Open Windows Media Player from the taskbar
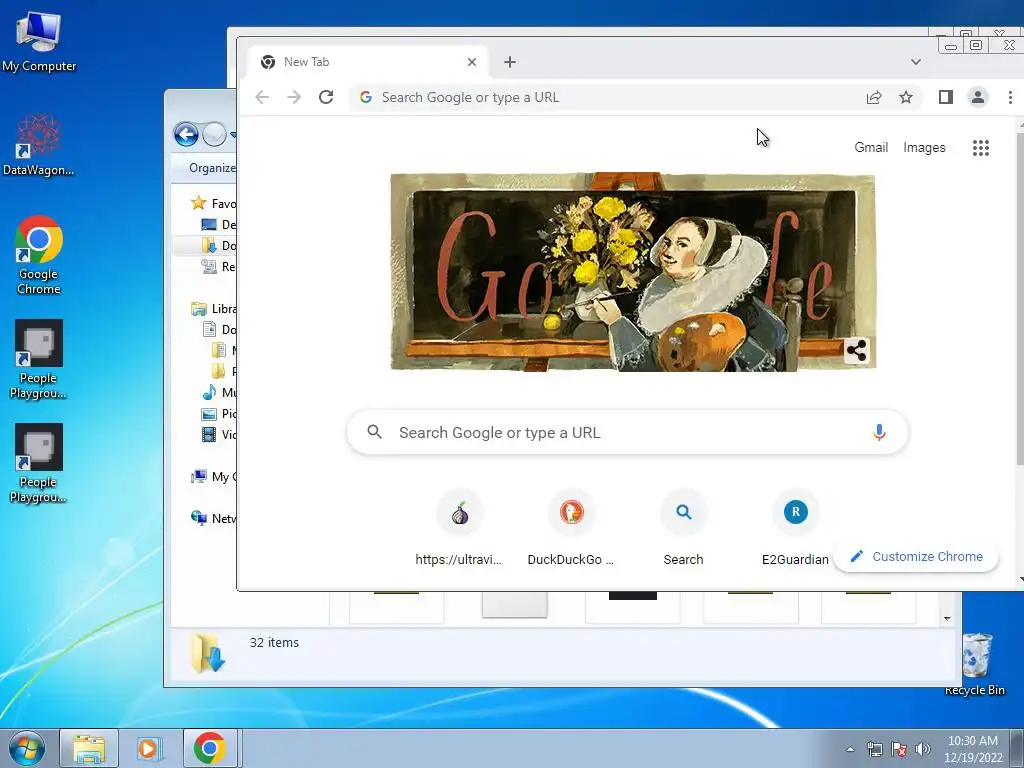This screenshot has height=768, width=1024. (149, 749)
